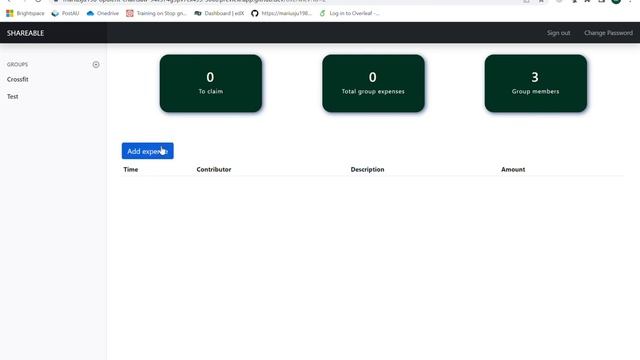
Task: Open the Test group
Action: (x=13, y=96)
